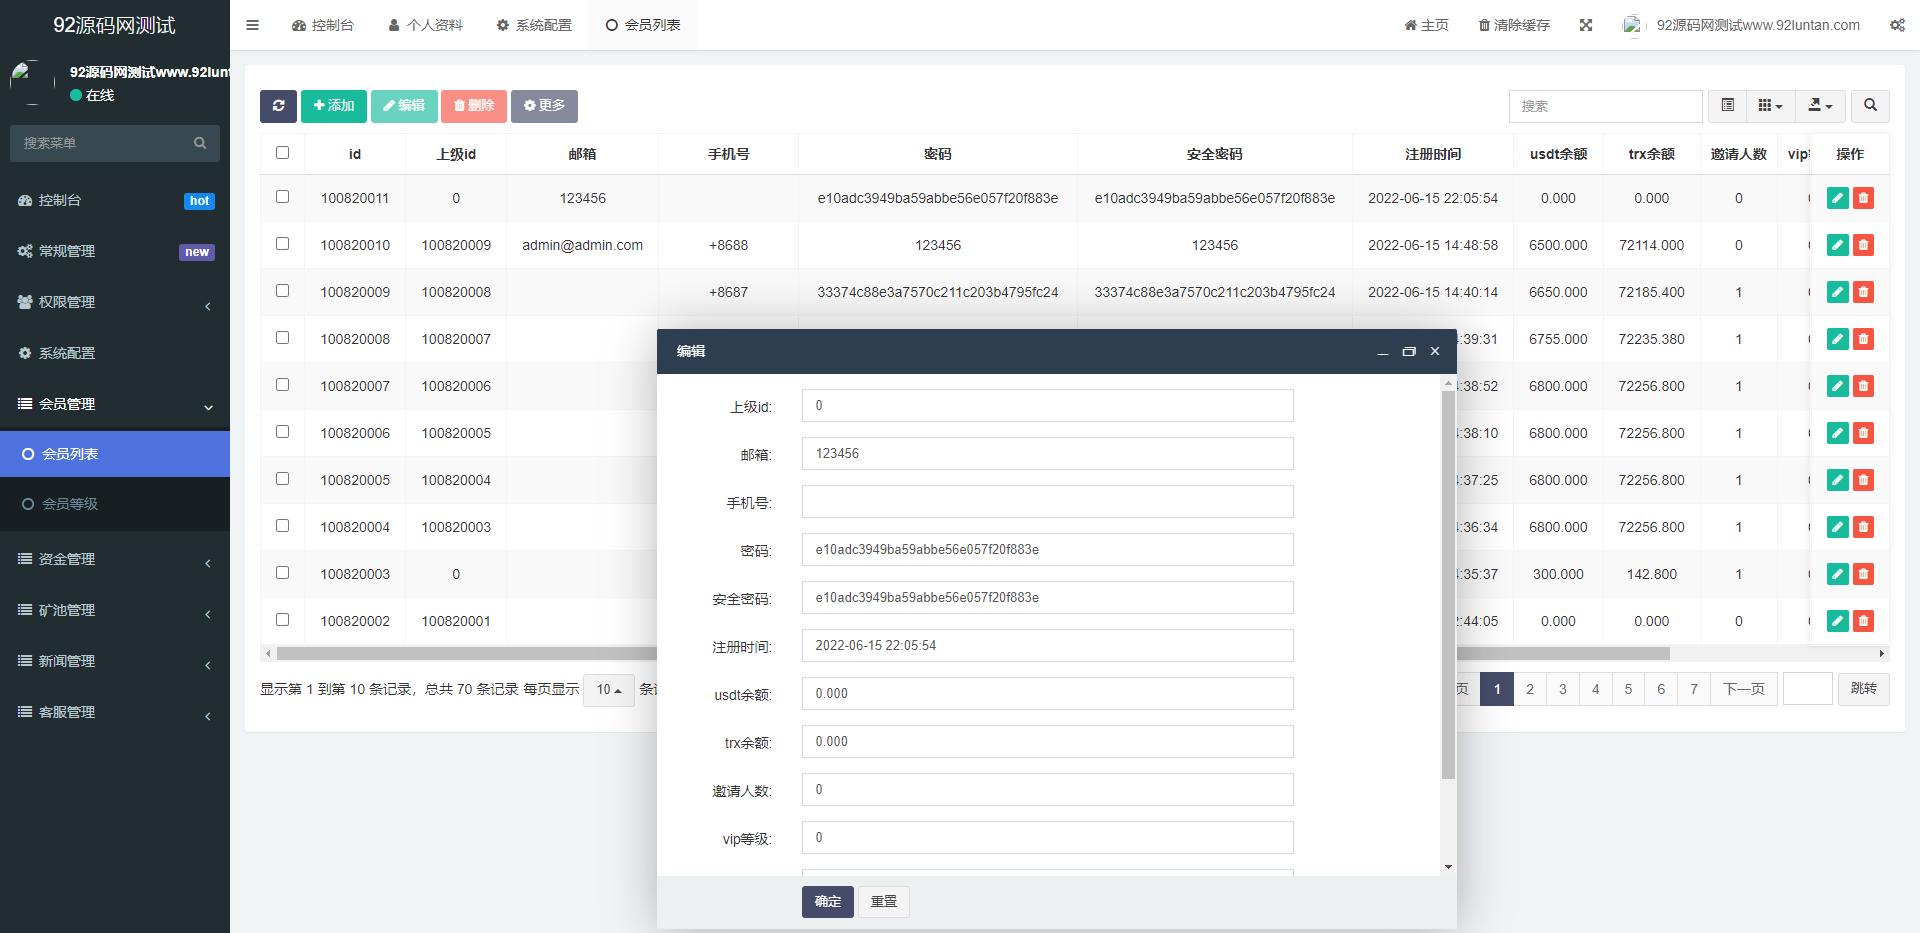1920x933 pixels.
Task: Click the green 添加 button
Action: coord(333,106)
